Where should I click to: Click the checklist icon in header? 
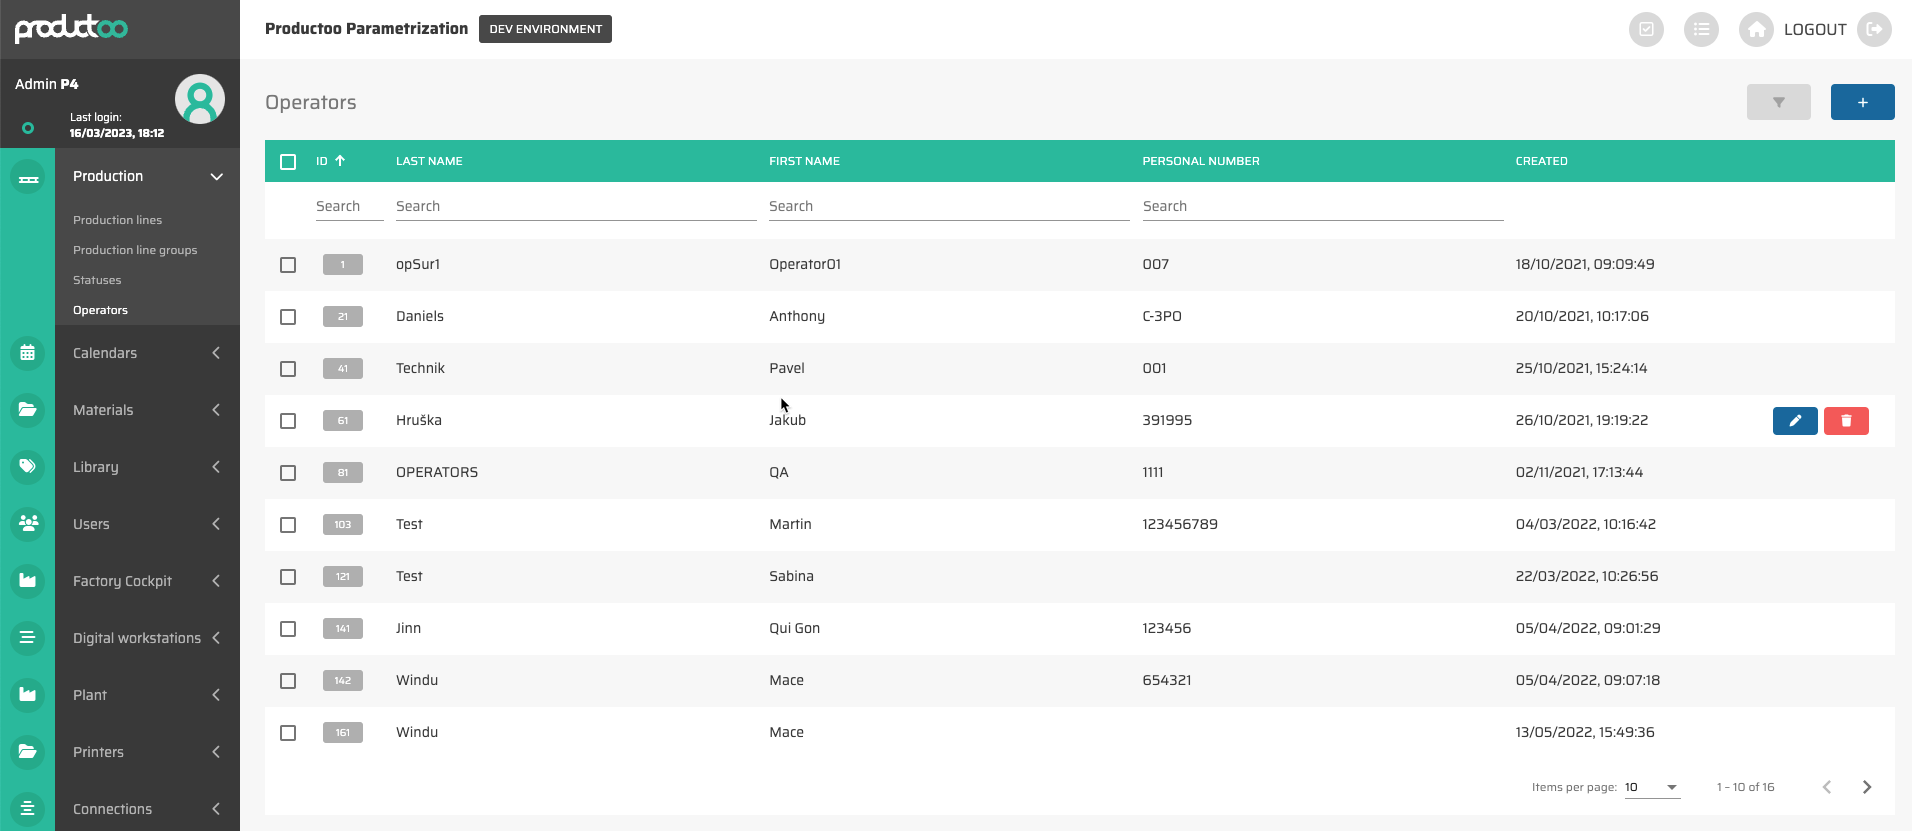point(1646,30)
